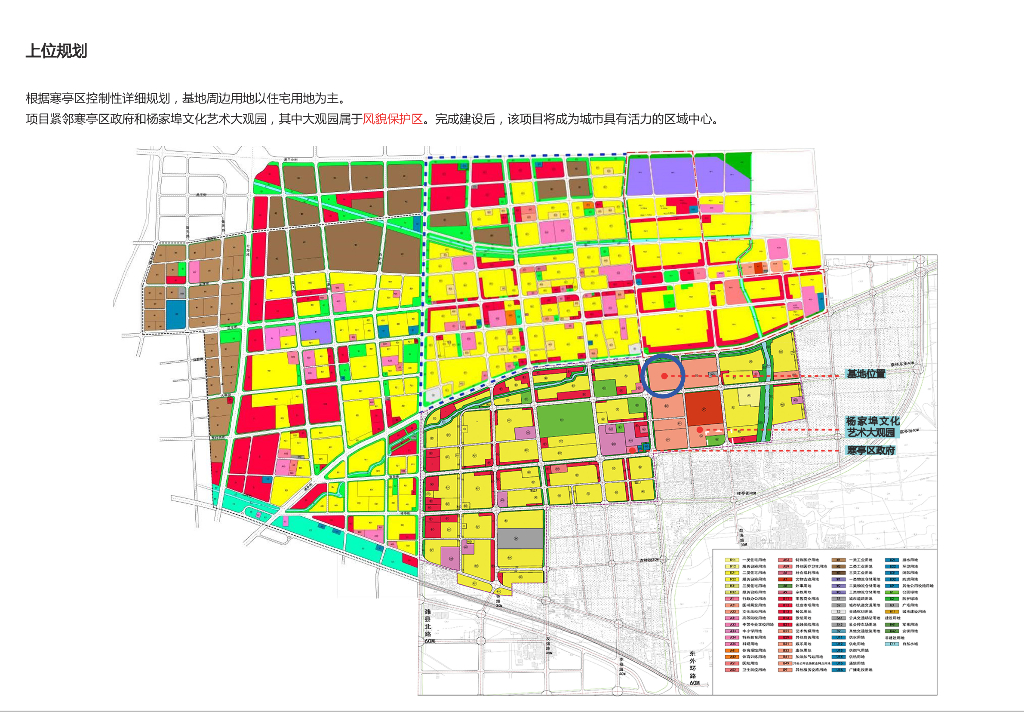Screen dimensions: 1024x724
Task: Click the red dot at the government site
Action: pos(699,430)
